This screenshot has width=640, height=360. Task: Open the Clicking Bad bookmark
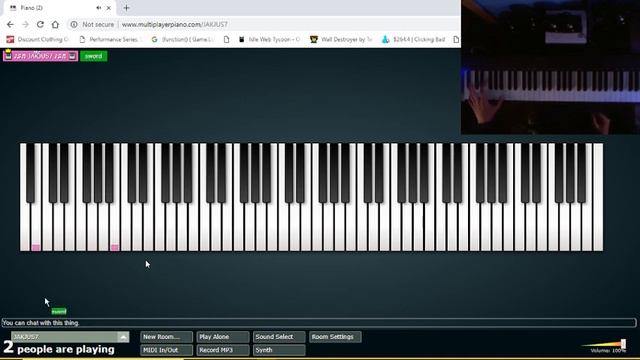pyautogui.click(x=413, y=39)
